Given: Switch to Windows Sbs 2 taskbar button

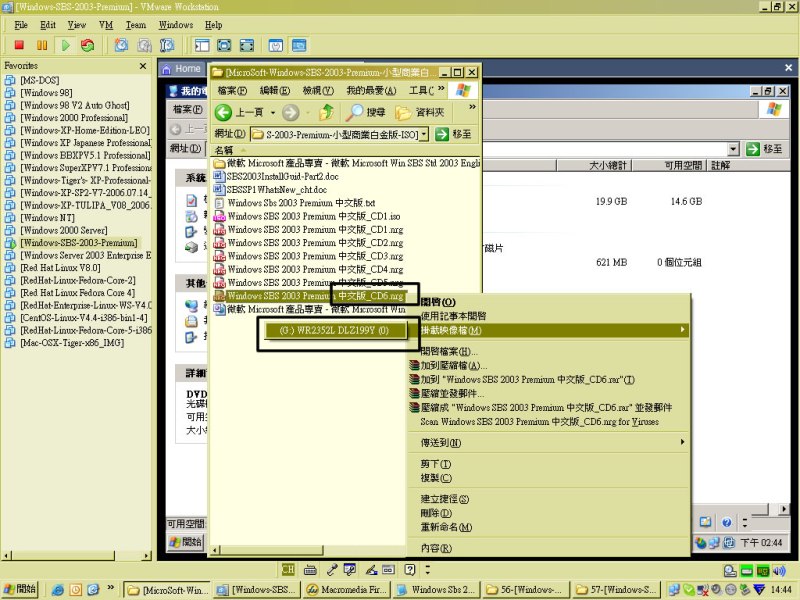Looking at the screenshot, I should click(x=437, y=590).
